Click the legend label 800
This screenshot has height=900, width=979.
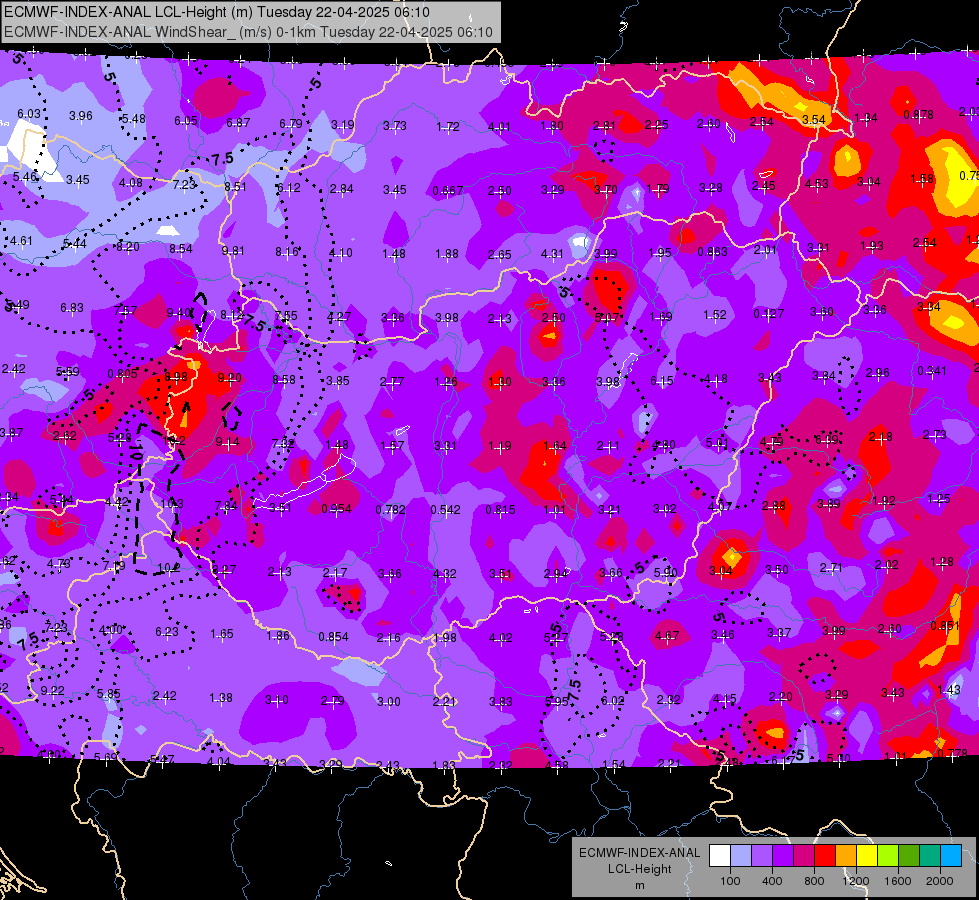pyautogui.click(x=814, y=881)
